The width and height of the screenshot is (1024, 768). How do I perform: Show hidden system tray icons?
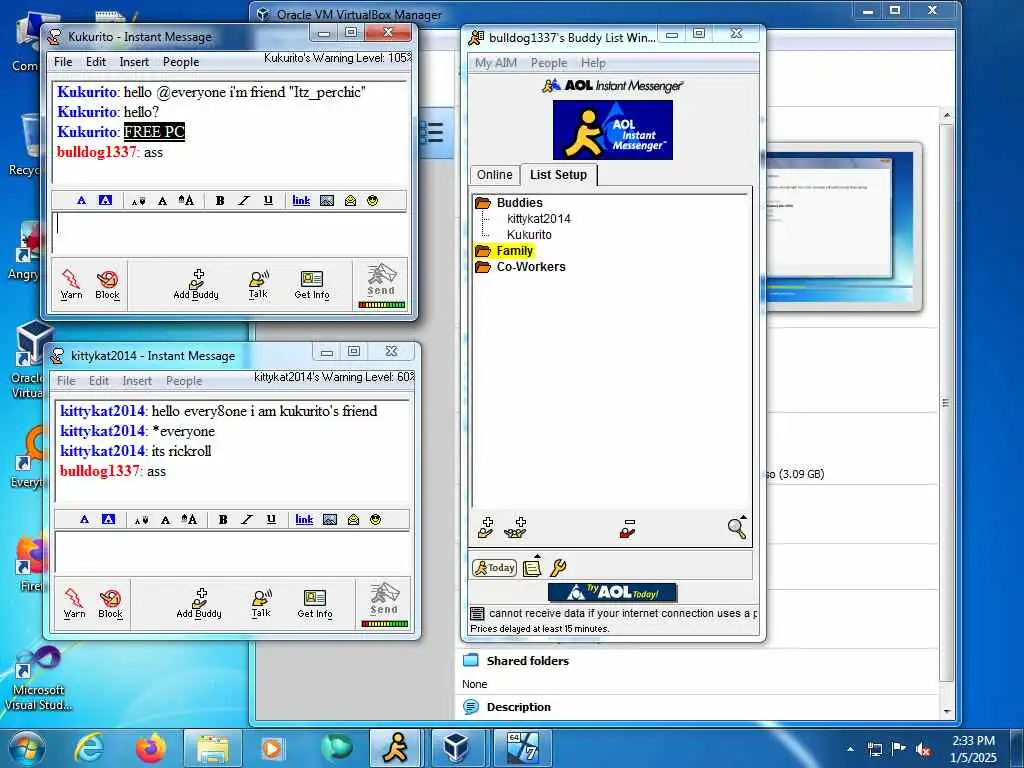[x=850, y=749]
